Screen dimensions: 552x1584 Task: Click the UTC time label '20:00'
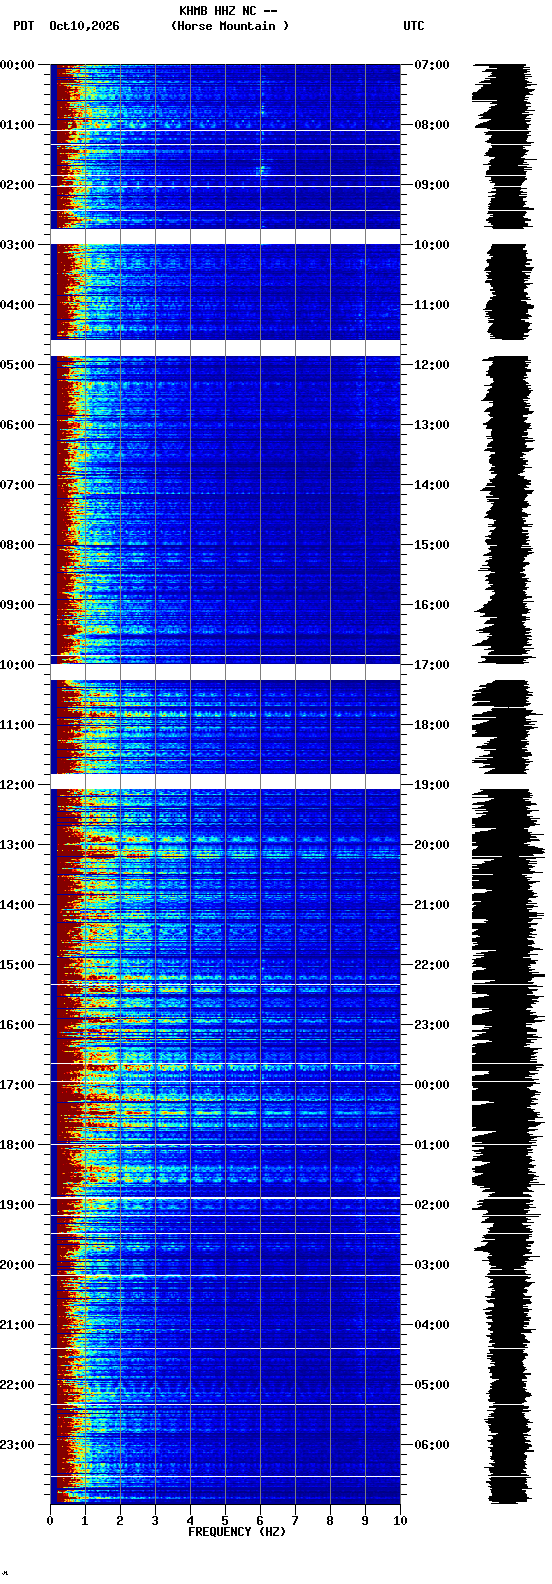(x=432, y=845)
